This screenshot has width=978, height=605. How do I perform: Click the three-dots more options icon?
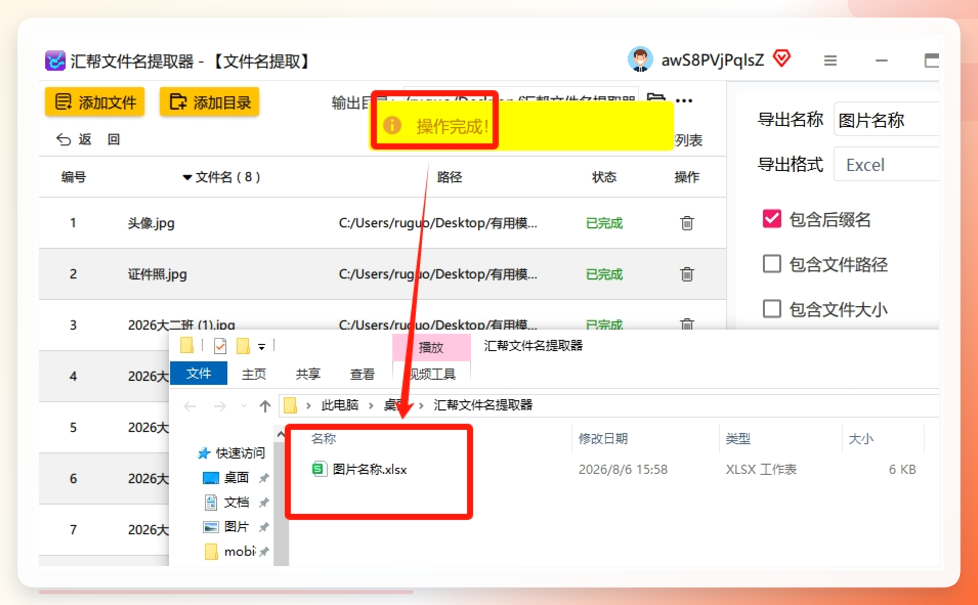pos(684,100)
